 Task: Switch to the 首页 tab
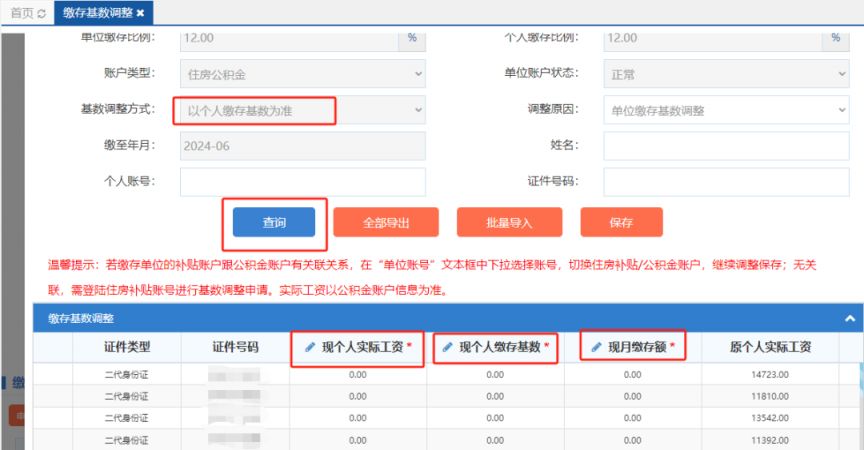pos(22,13)
